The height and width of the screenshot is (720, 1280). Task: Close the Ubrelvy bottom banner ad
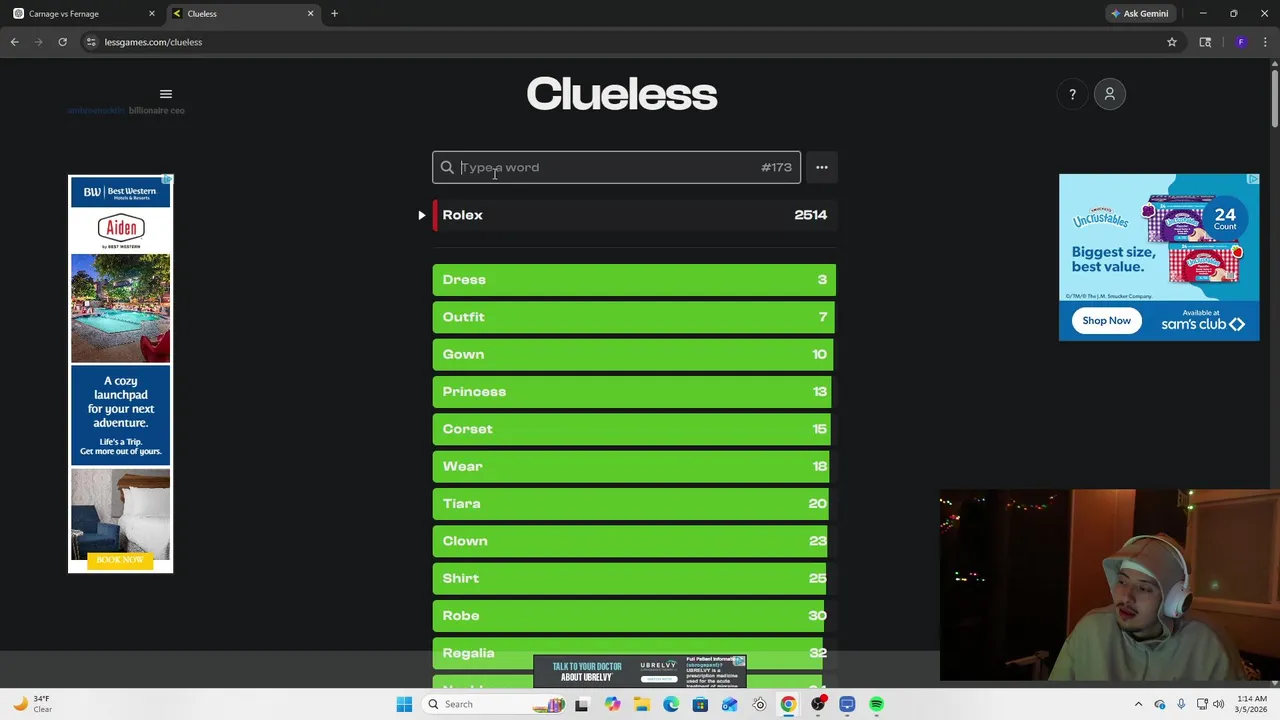pyautogui.click(x=739, y=661)
